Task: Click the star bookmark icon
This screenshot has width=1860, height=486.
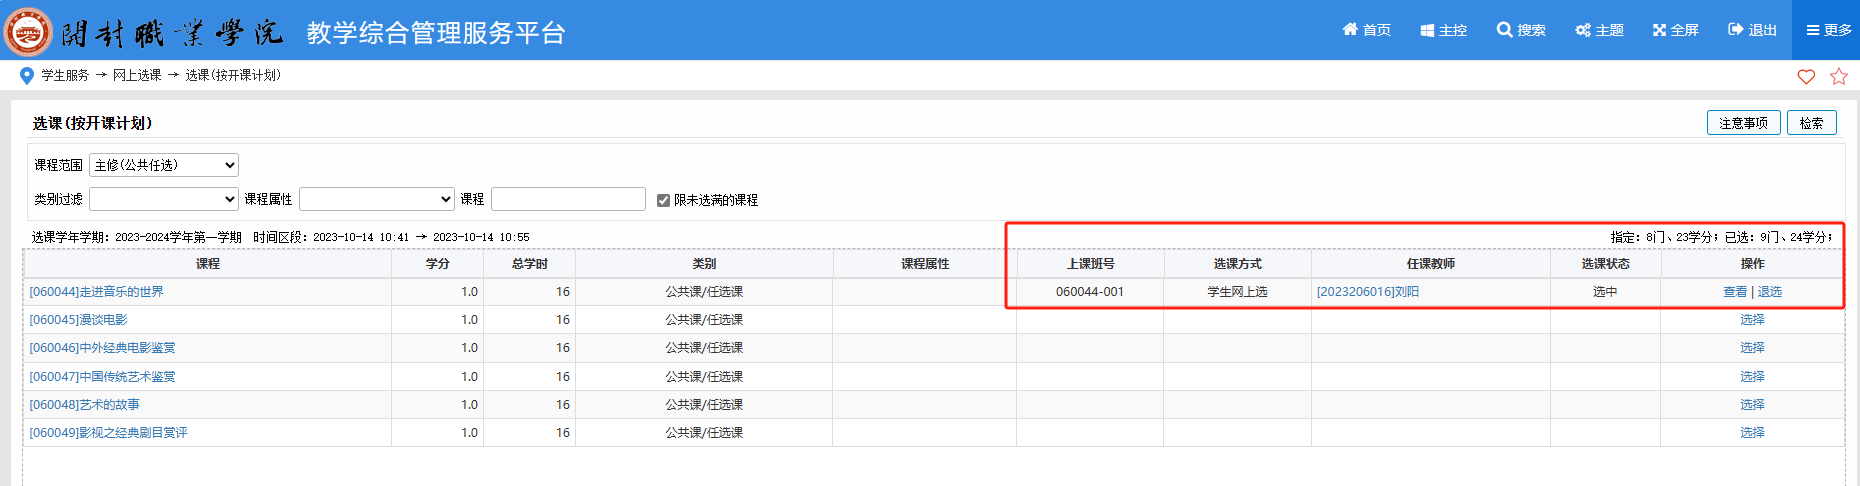Action: 1838,76
